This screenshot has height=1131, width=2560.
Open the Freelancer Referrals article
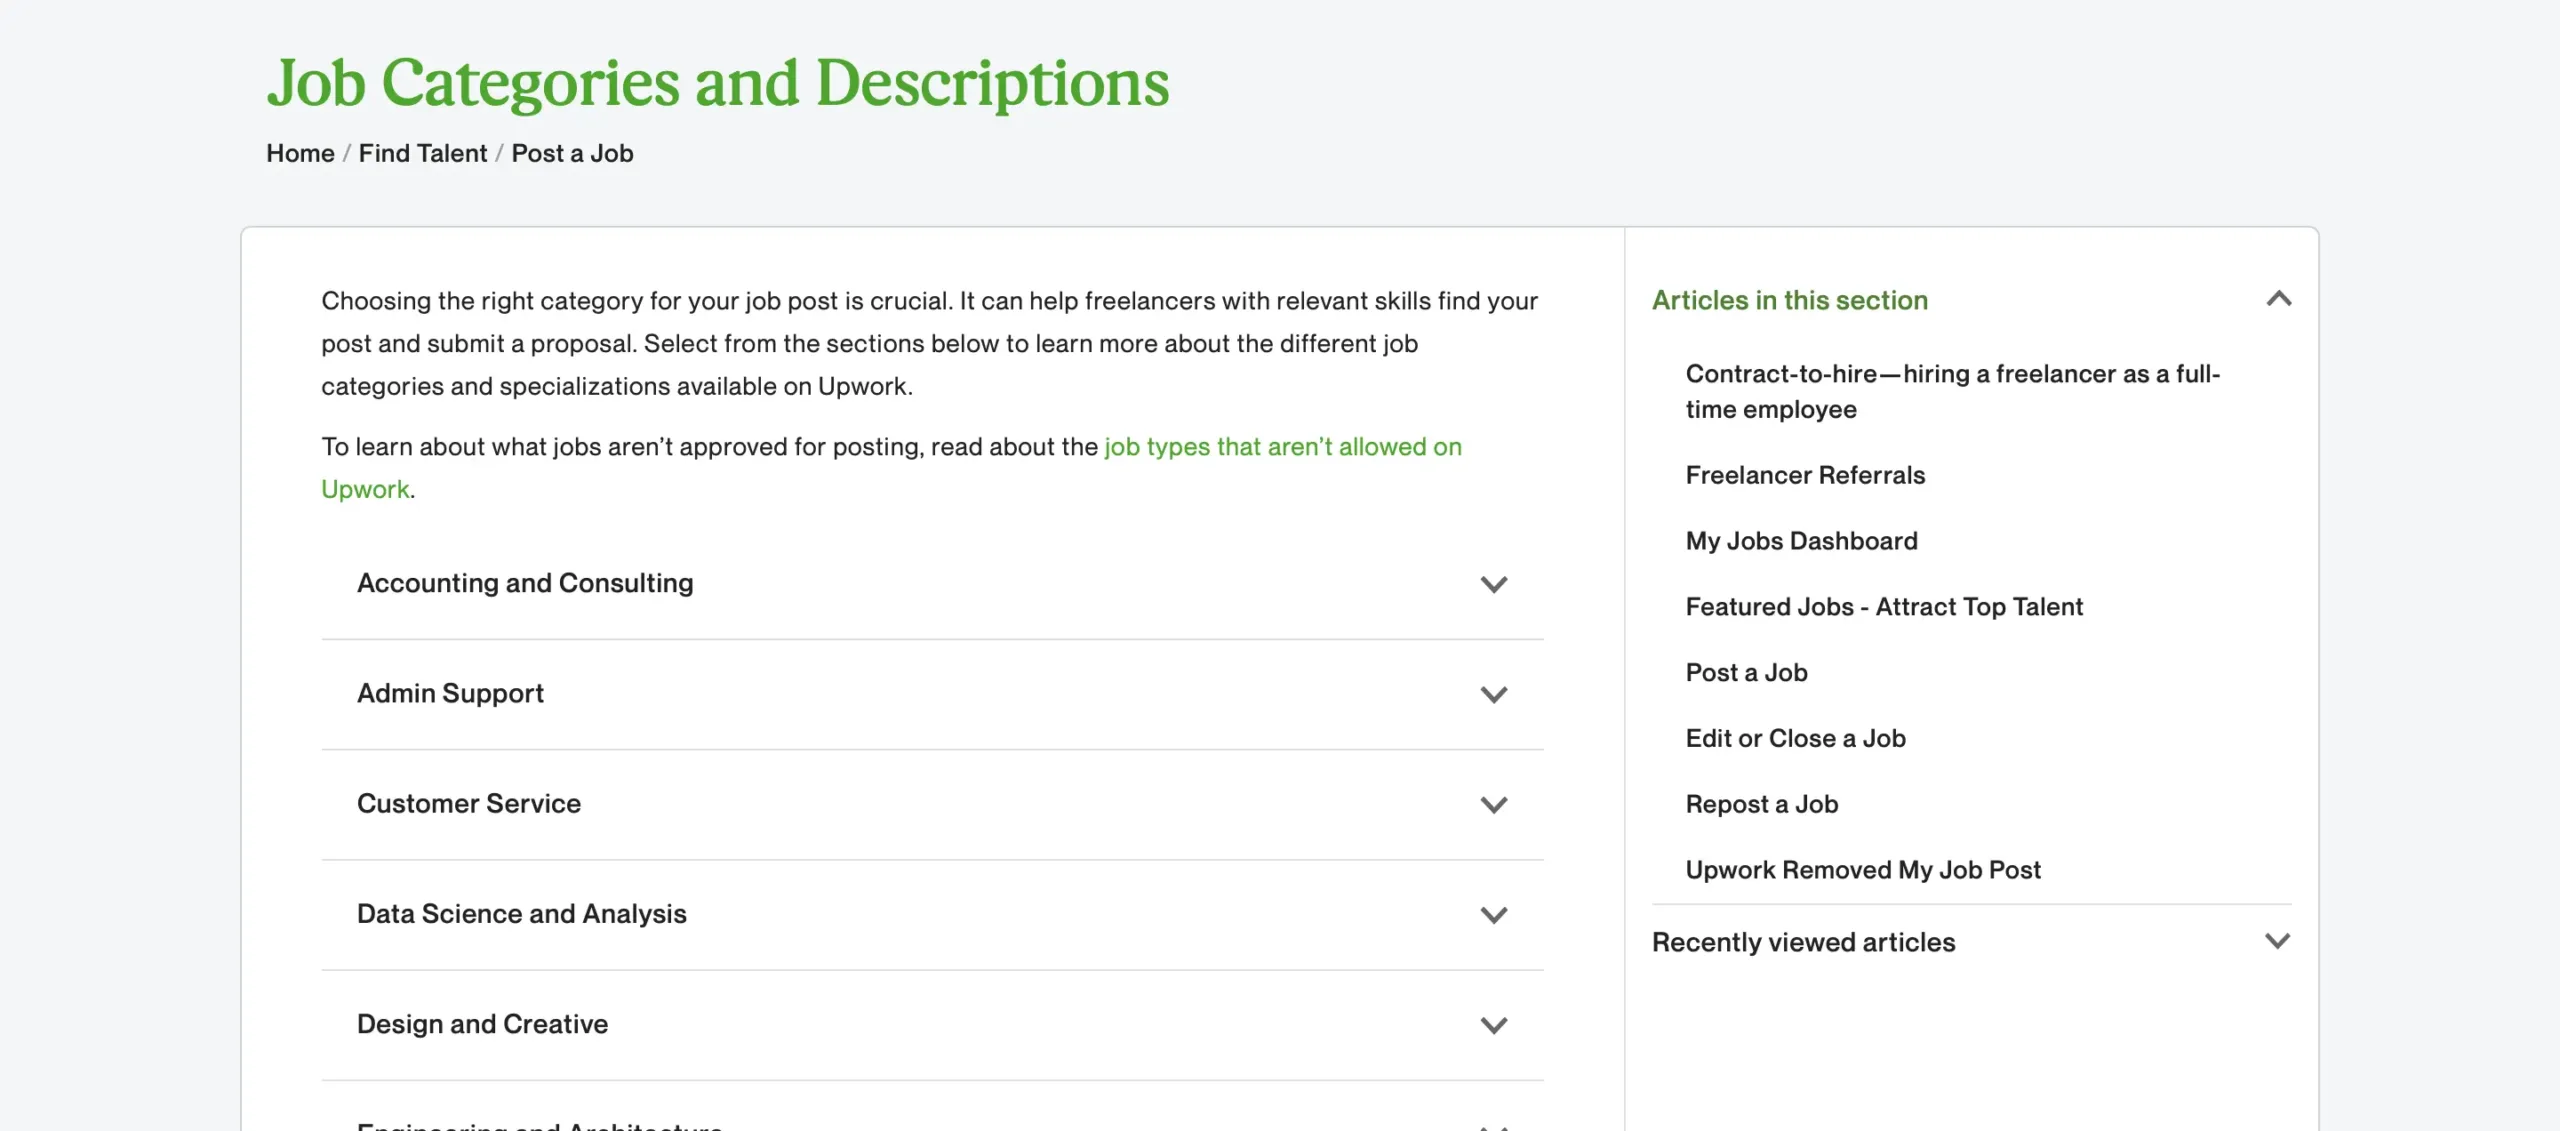click(x=1805, y=475)
